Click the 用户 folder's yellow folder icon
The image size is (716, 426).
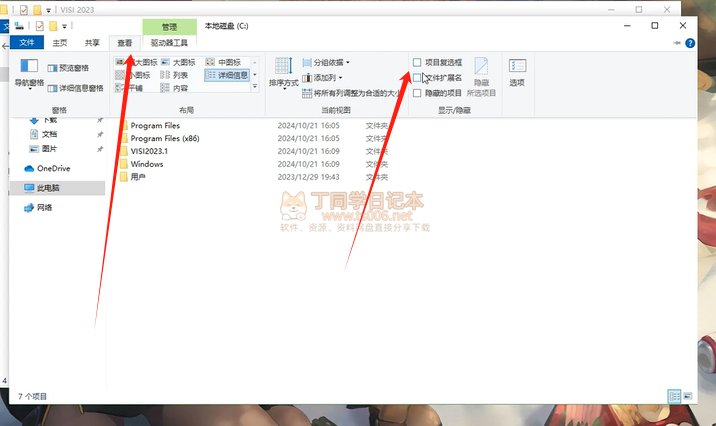(124, 177)
